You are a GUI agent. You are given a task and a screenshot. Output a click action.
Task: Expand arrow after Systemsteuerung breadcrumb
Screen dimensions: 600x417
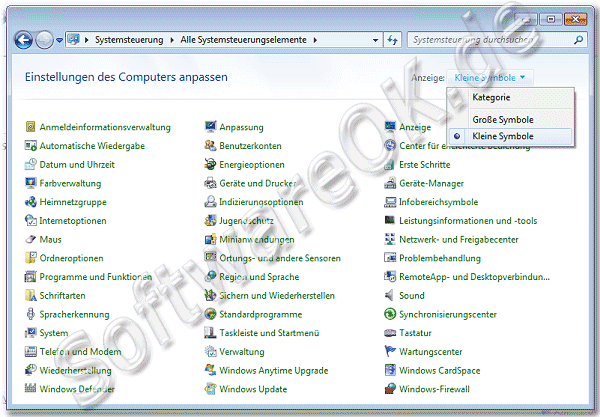[x=172, y=40]
